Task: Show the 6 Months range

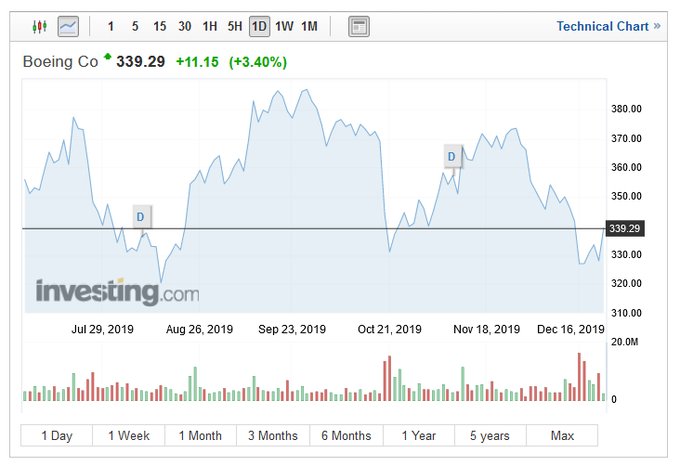Action: (x=346, y=435)
